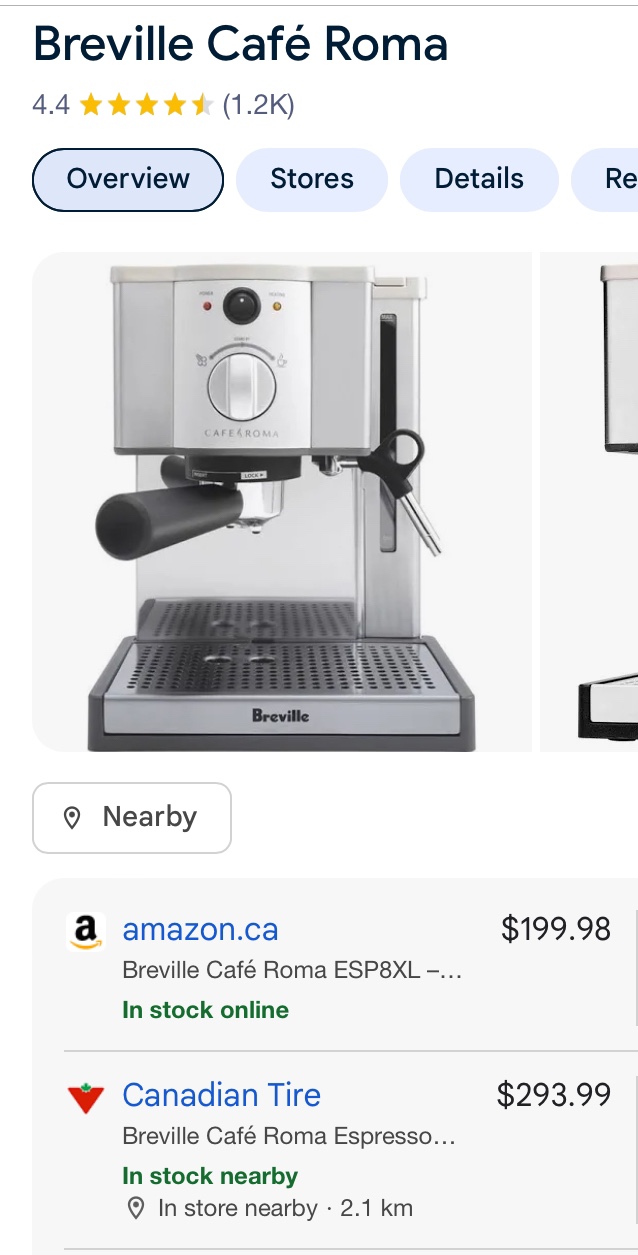Select the Breville Café Roma ESP8XL listing title
The image size is (638, 1255).
(292, 970)
